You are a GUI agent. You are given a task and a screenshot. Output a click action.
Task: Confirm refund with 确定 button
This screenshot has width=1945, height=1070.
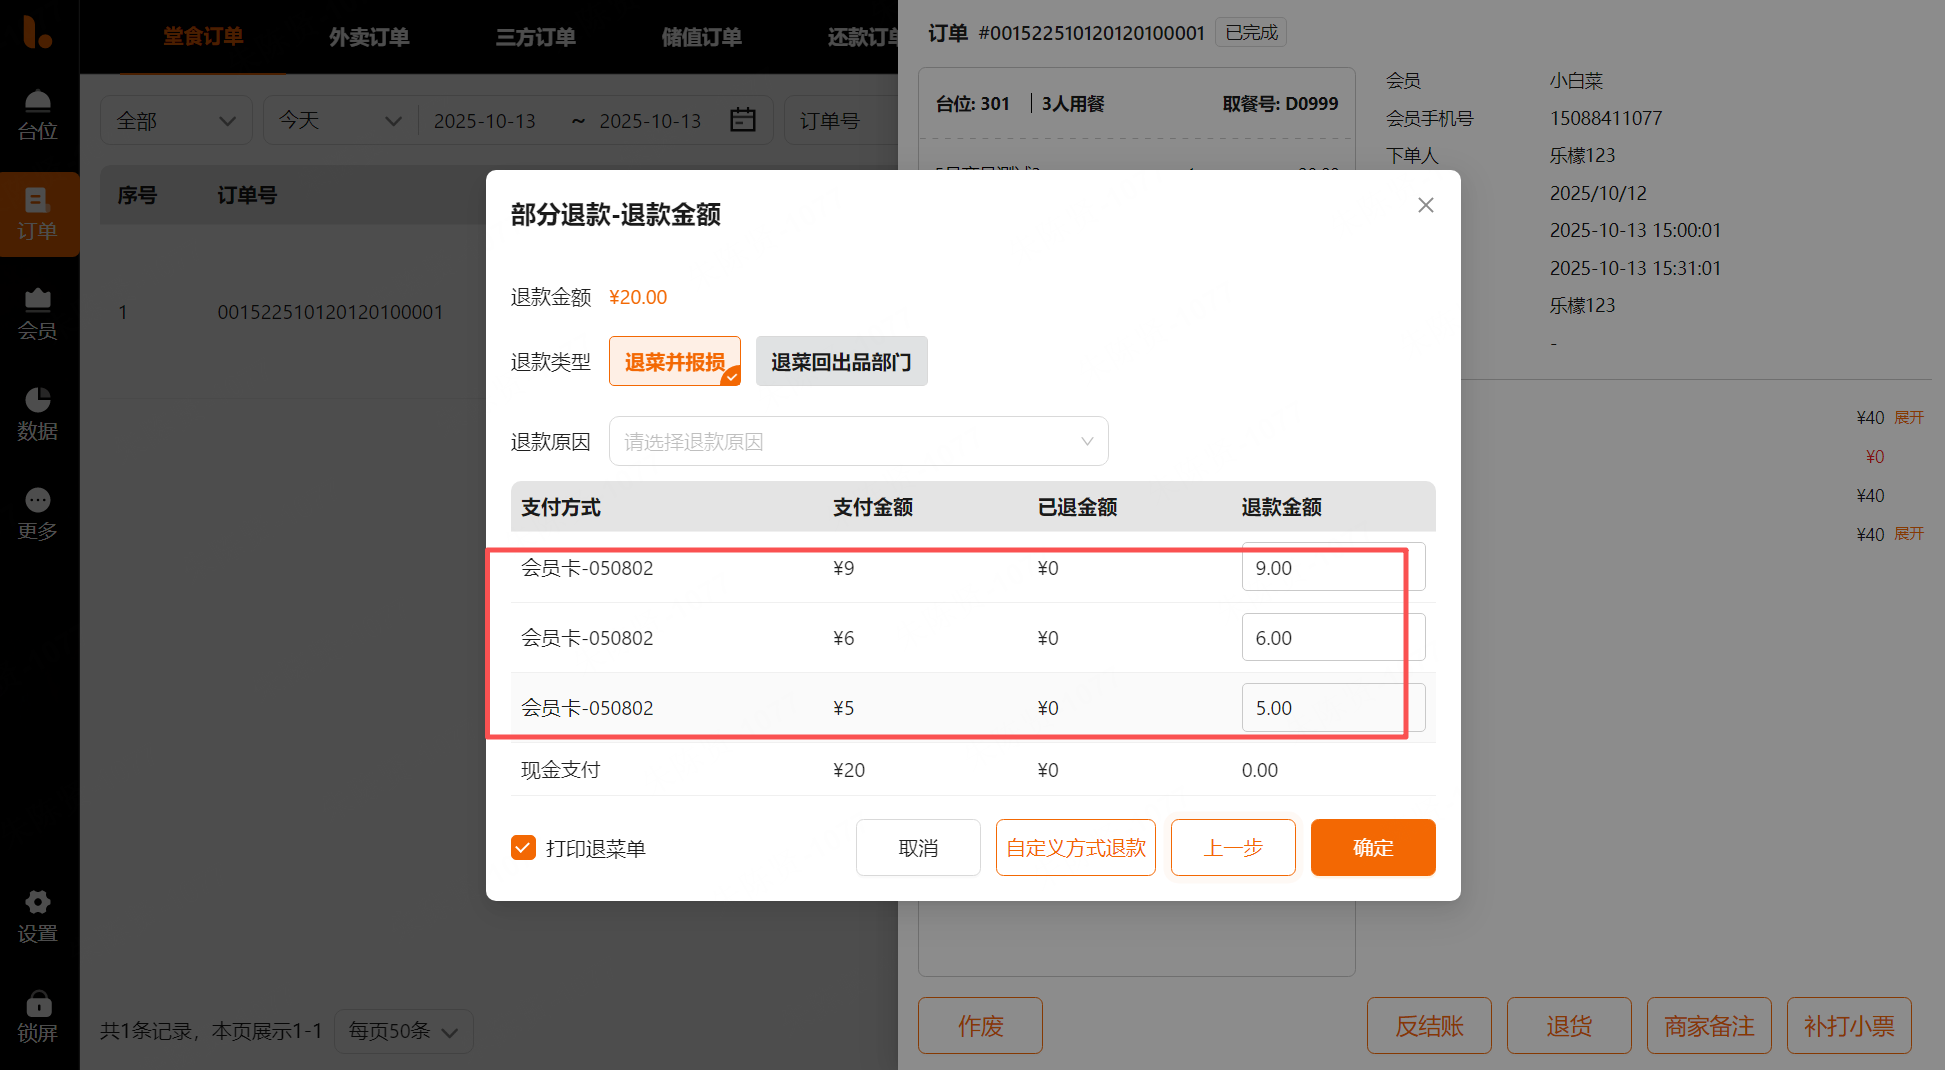(x=1373, y=848)
